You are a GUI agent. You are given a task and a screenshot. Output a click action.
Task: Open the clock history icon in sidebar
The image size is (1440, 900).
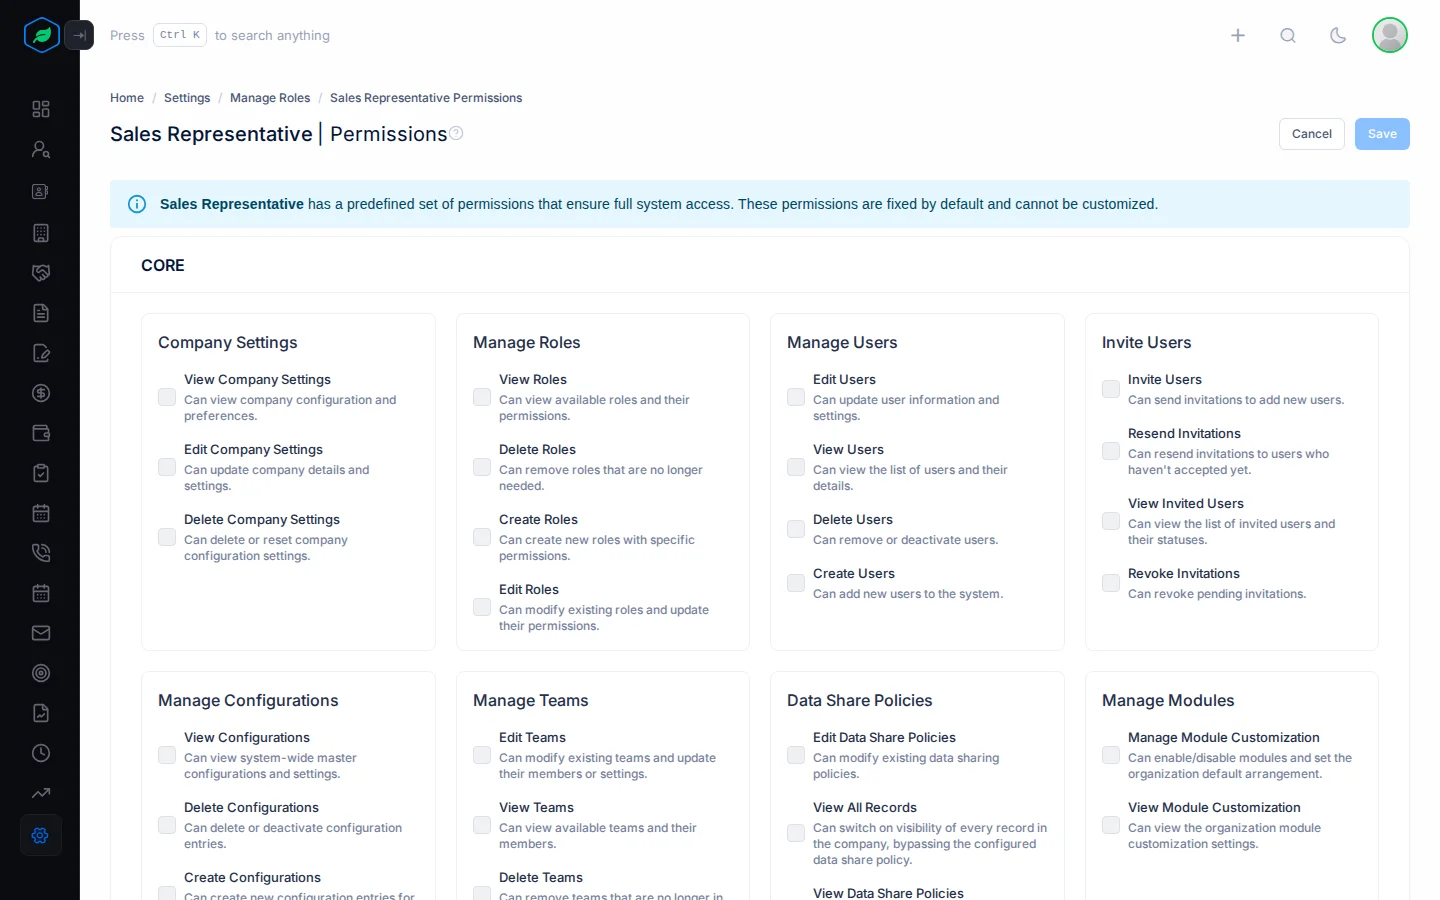[x=41, y=753]
